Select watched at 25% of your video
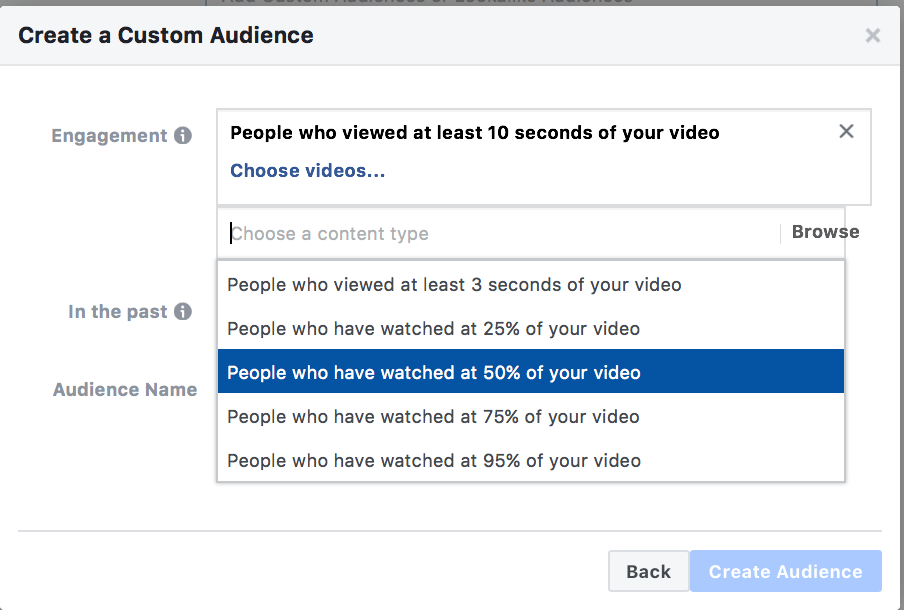This screenshot has width=904, height=610. 531,329
